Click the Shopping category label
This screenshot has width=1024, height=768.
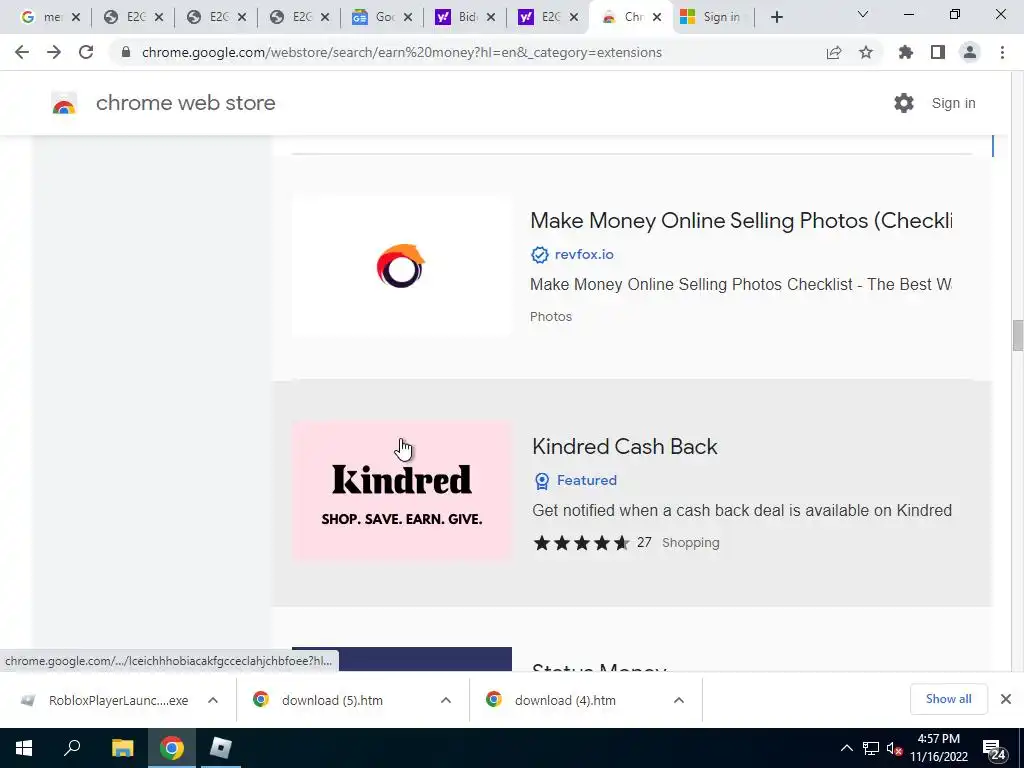tap(690, 543)
